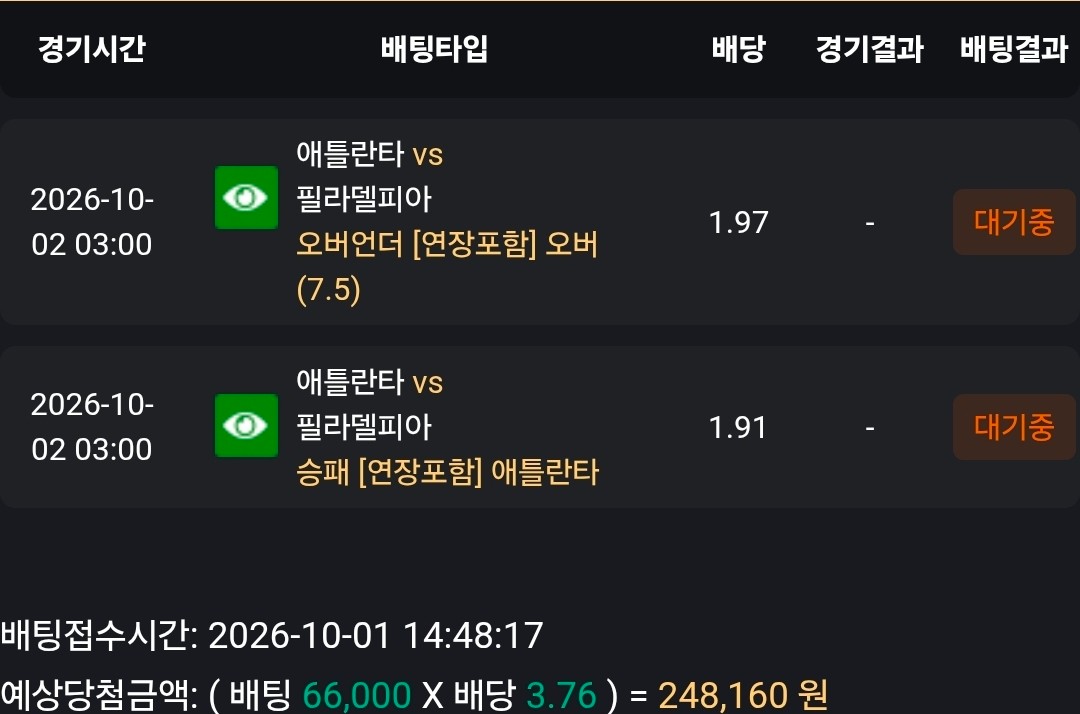Click the match date in the first bet row
Screen dimensions: 1080x714
click(92, 222)
